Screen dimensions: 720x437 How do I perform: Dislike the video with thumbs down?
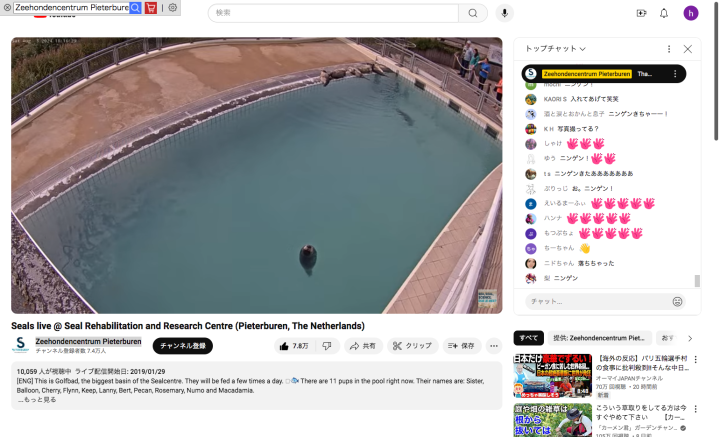pos(326,346)
